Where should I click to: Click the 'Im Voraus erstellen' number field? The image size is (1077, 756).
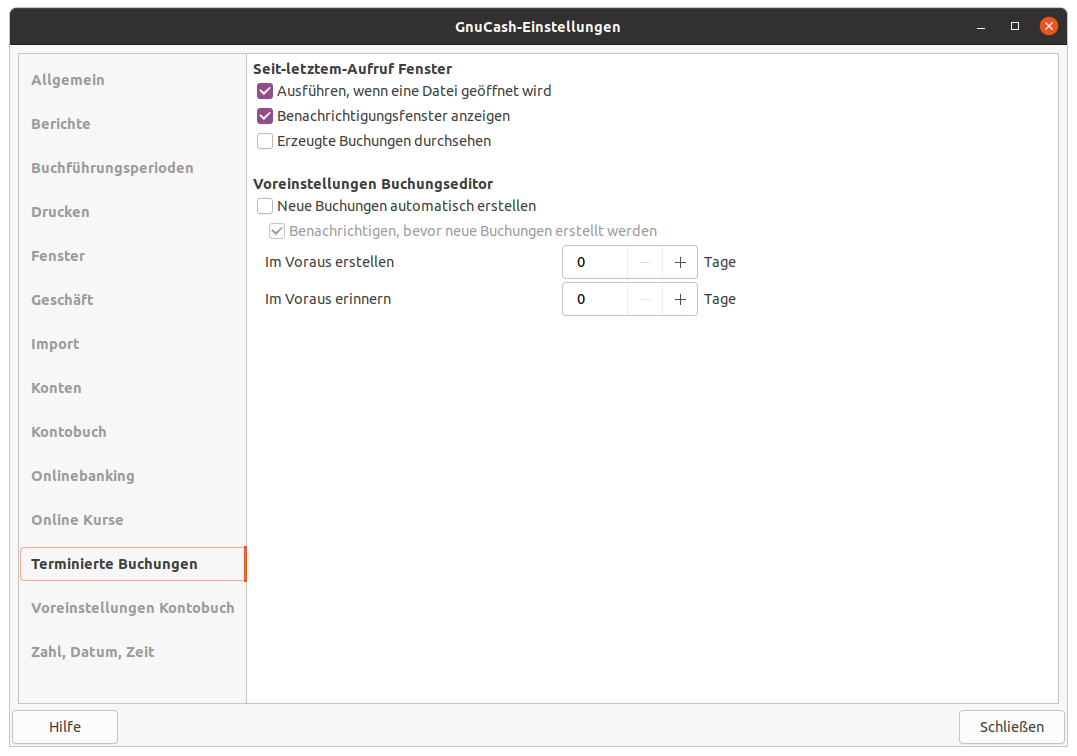coord(595,262)
